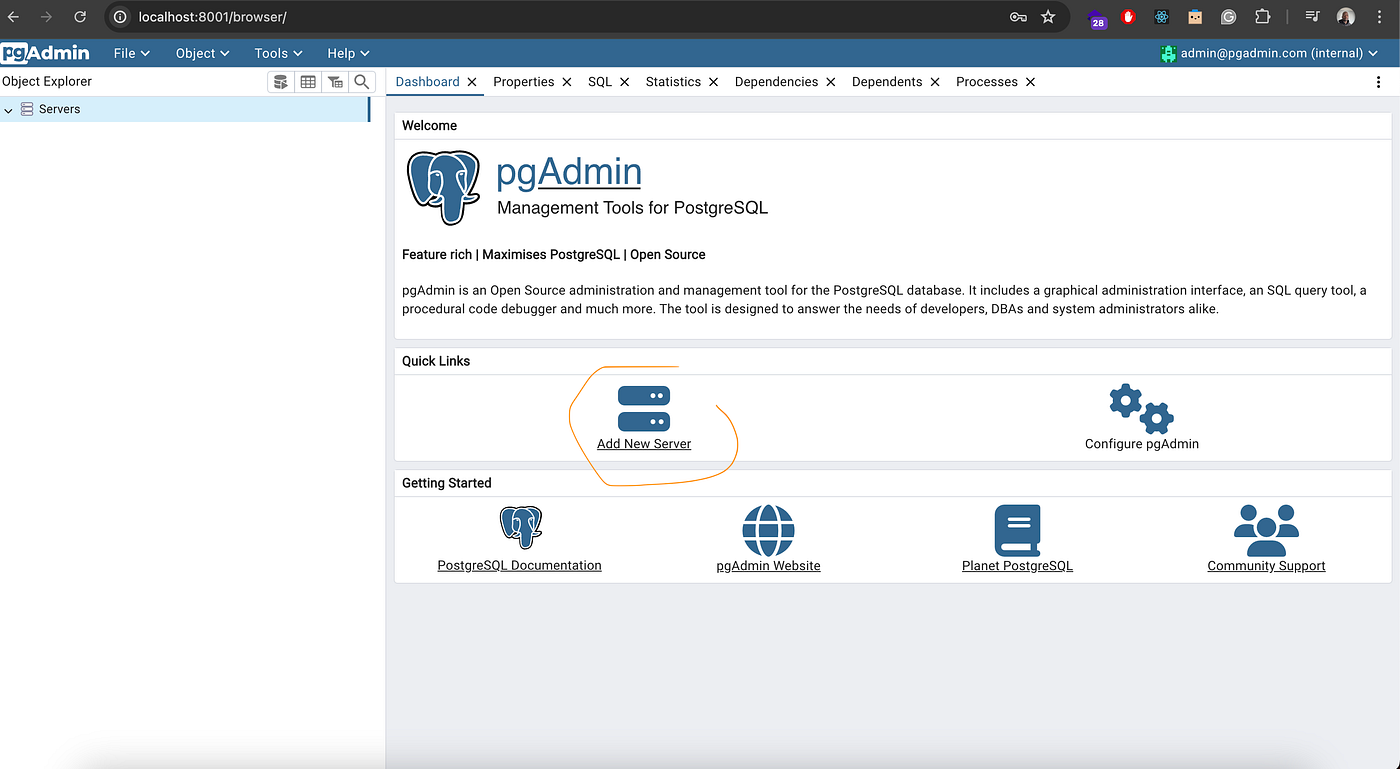Click the password key icon in address bar
Viewport: 1400px width, 769px height.
[1018, 17]
